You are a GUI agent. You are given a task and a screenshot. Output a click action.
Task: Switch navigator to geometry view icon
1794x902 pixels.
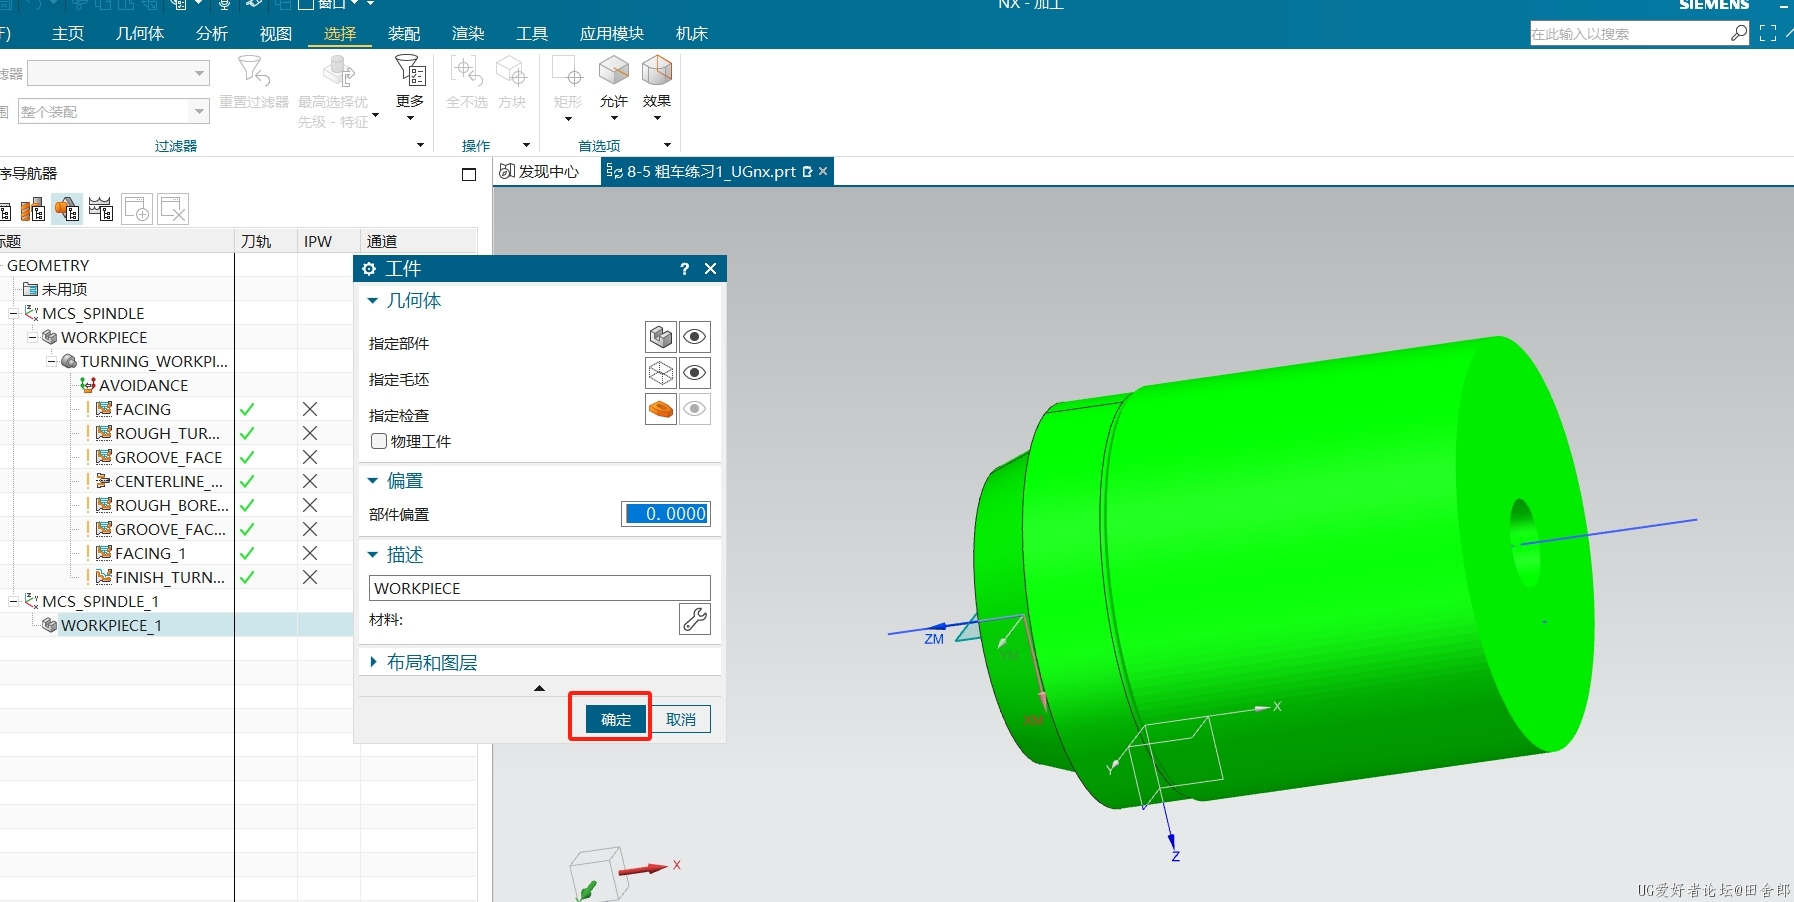tap(67, 209)
